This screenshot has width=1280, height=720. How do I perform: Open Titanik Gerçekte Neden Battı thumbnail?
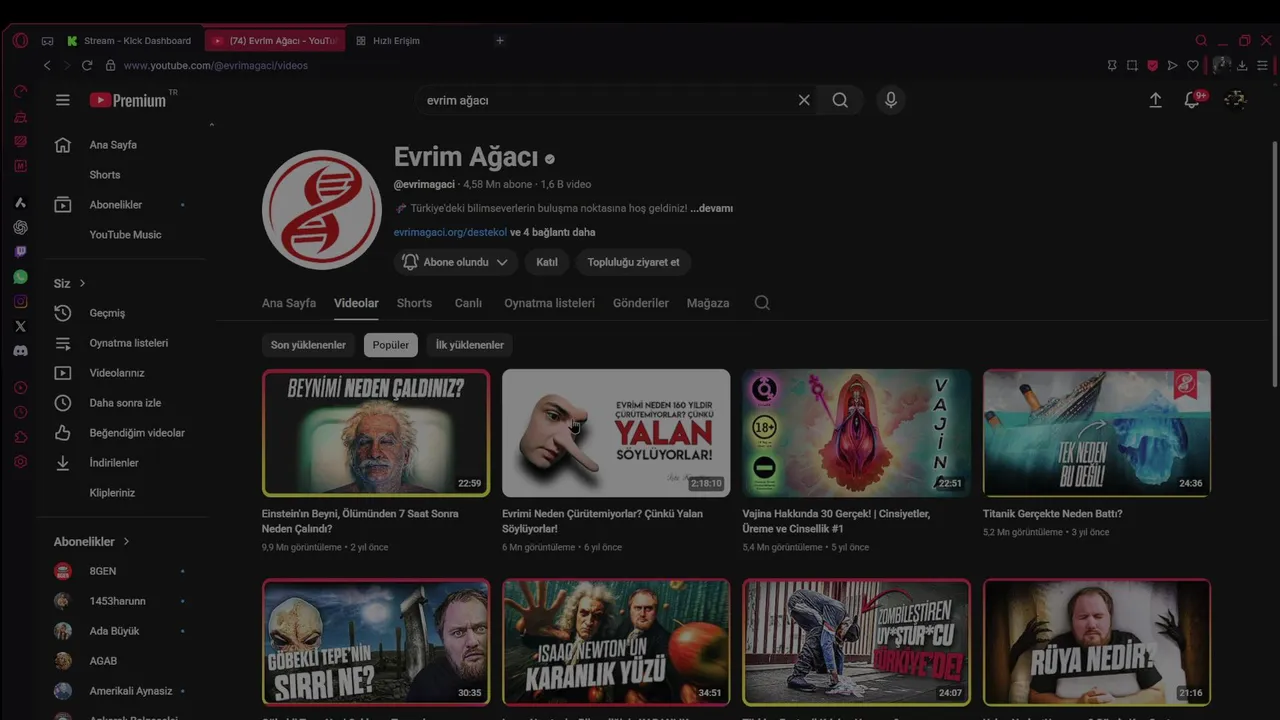(1097, 433)
